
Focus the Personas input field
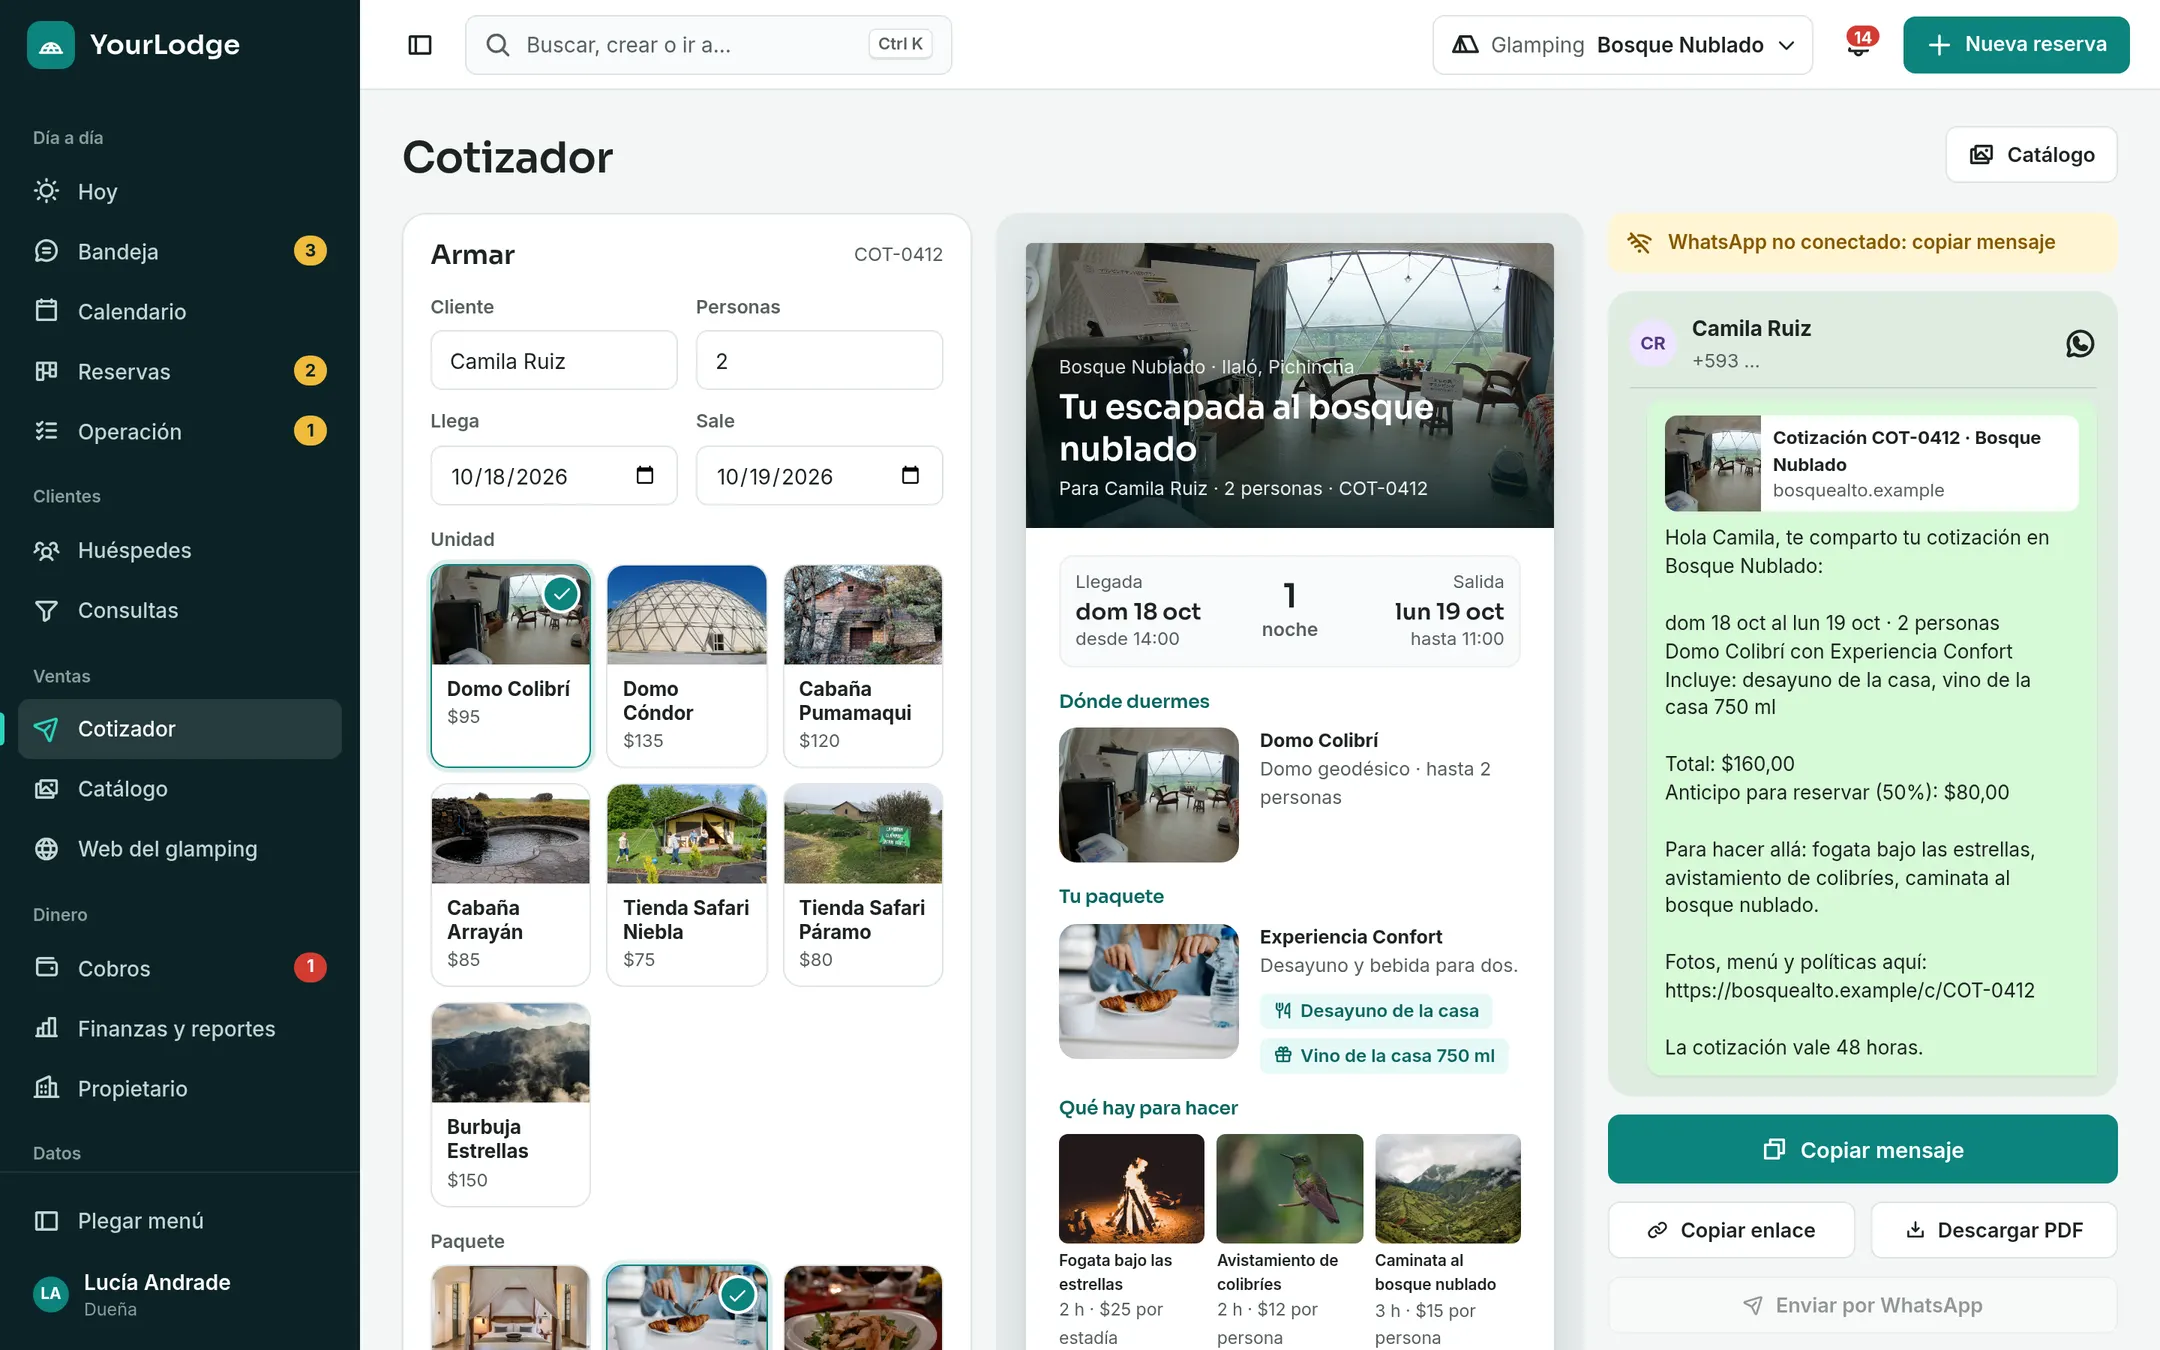point(819,361)
